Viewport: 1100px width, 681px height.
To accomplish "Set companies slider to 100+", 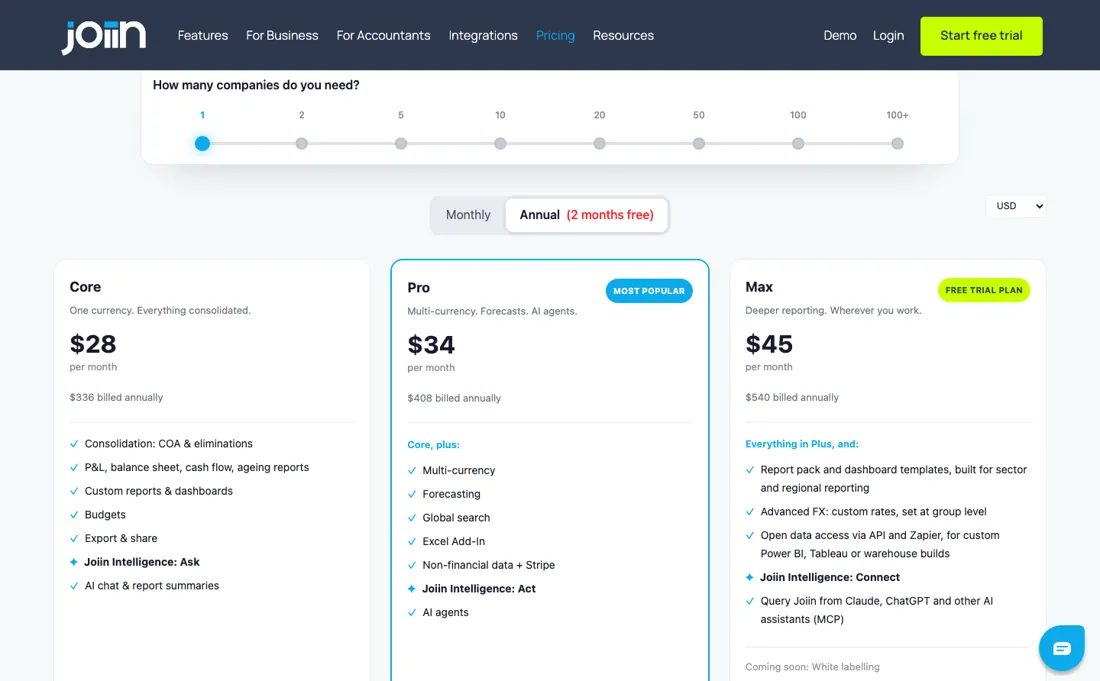I will tap(897, 143).
